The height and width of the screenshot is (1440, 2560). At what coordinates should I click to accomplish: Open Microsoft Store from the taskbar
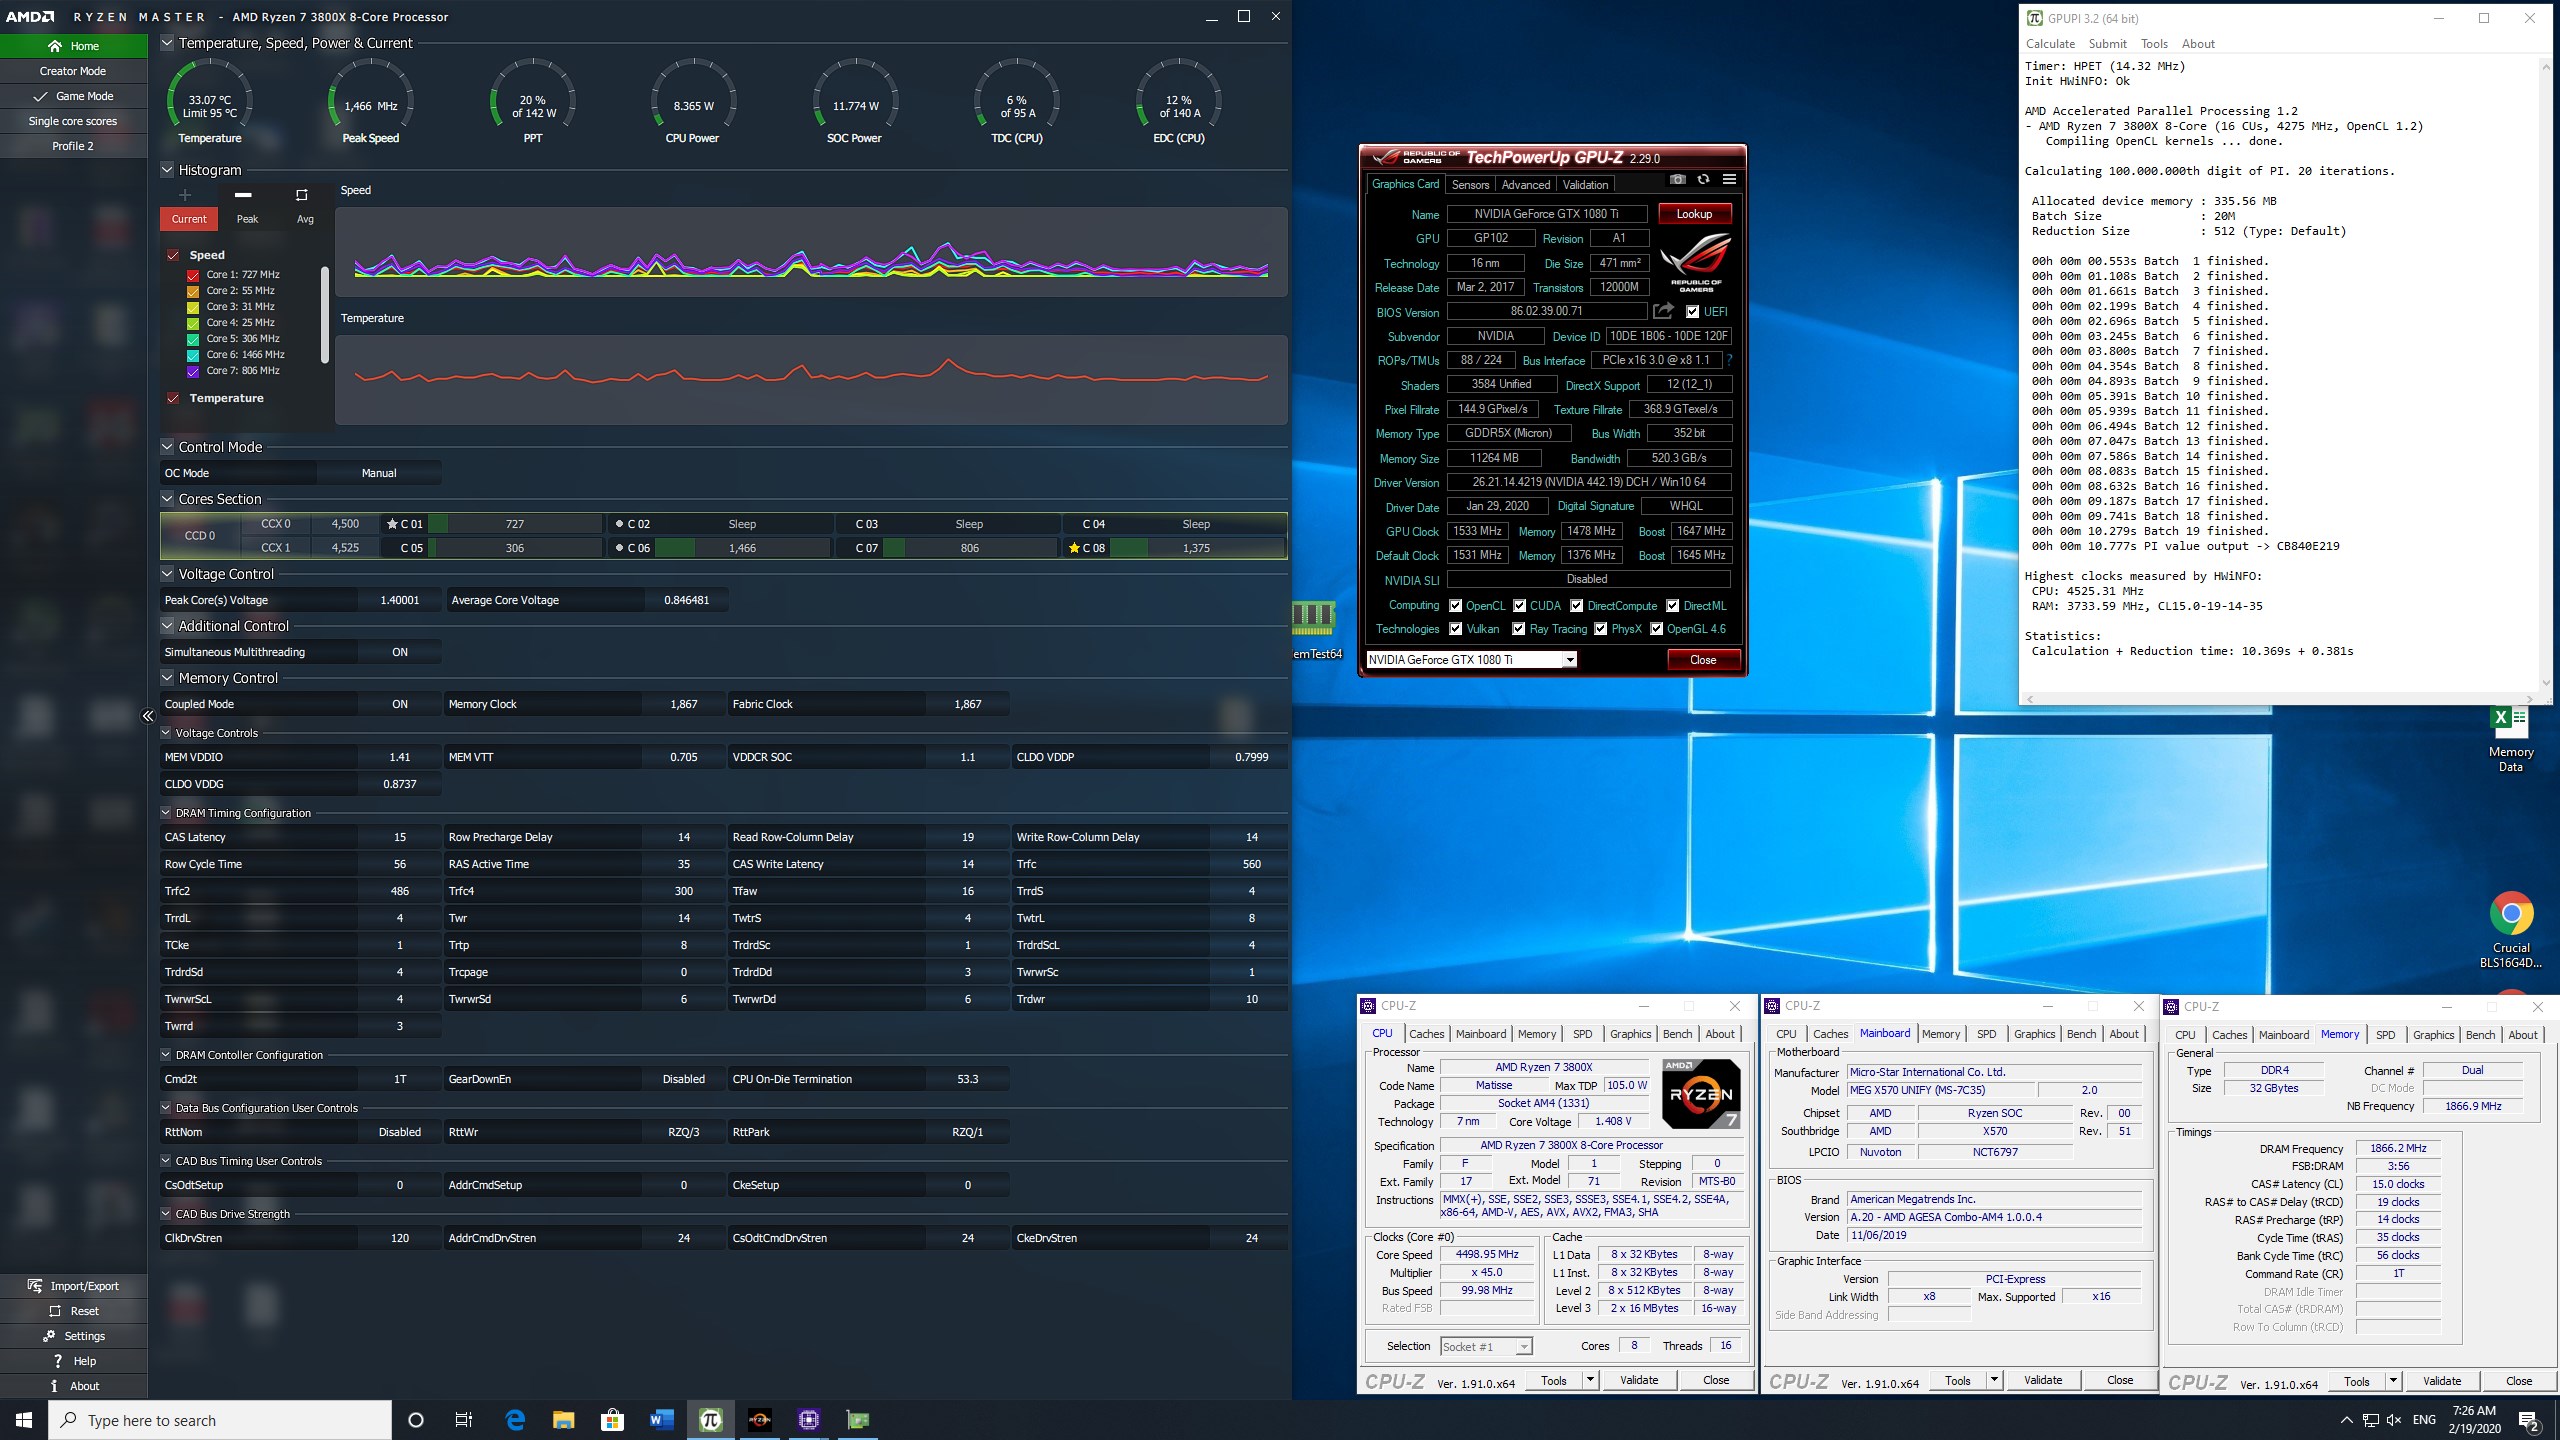[x=613, y=1420]
